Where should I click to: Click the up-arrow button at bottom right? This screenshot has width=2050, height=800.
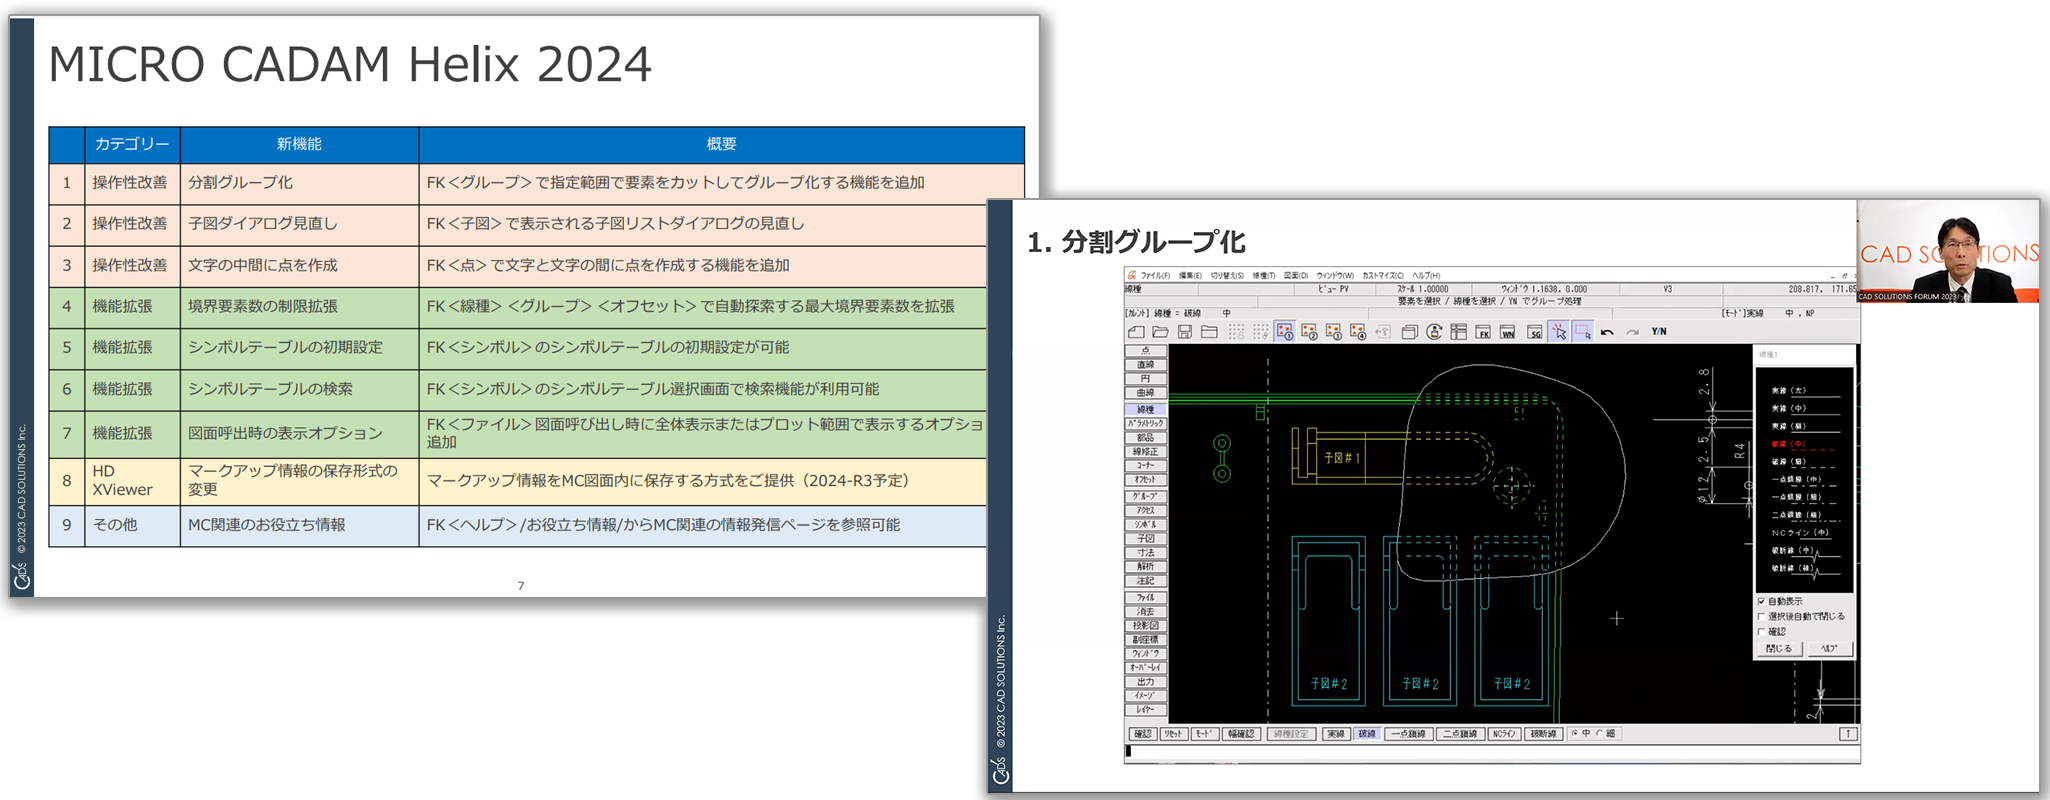coord(1848,734)
